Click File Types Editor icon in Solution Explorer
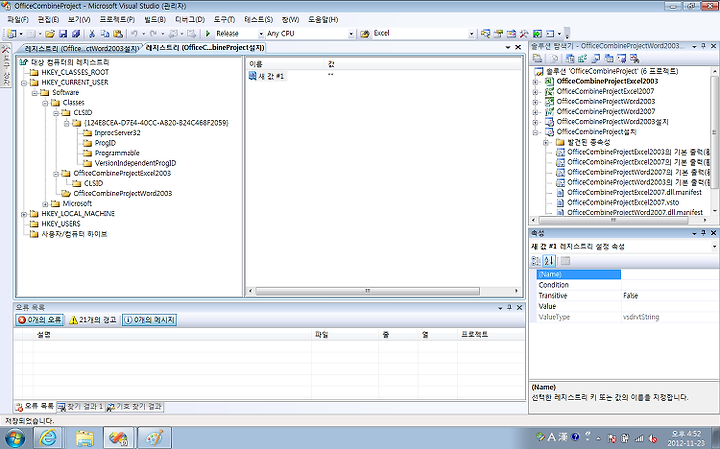 tap(596, 58)
